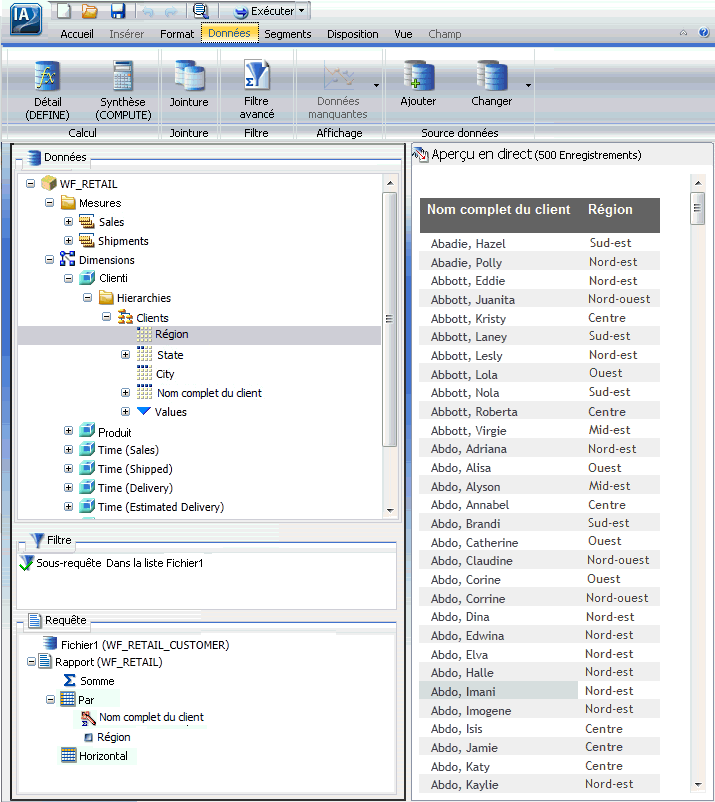Expand the Sales measure group

pyautogui.click(x=69, y=221)
